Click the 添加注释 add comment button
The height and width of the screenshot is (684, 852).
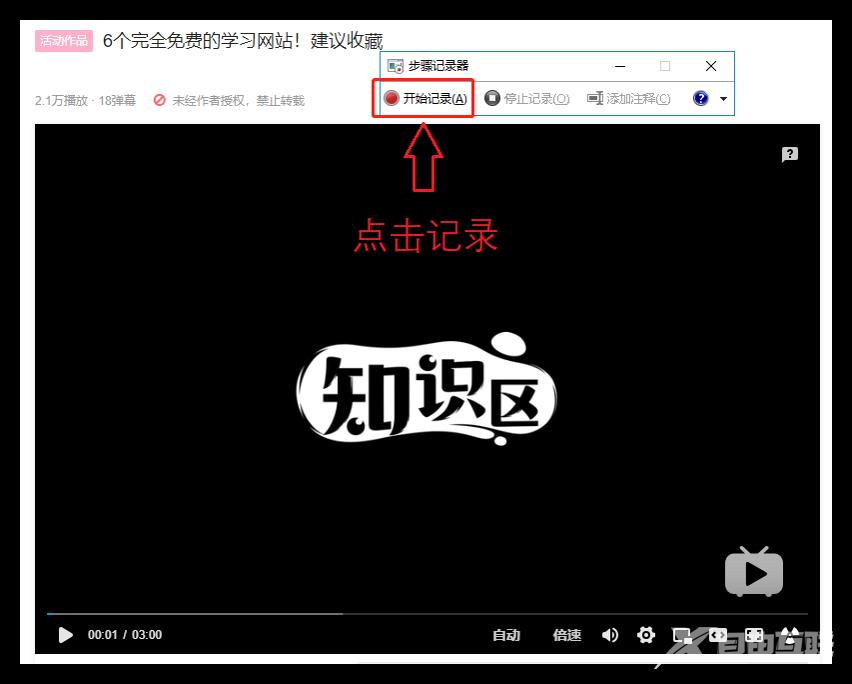(x=628, y=99)
